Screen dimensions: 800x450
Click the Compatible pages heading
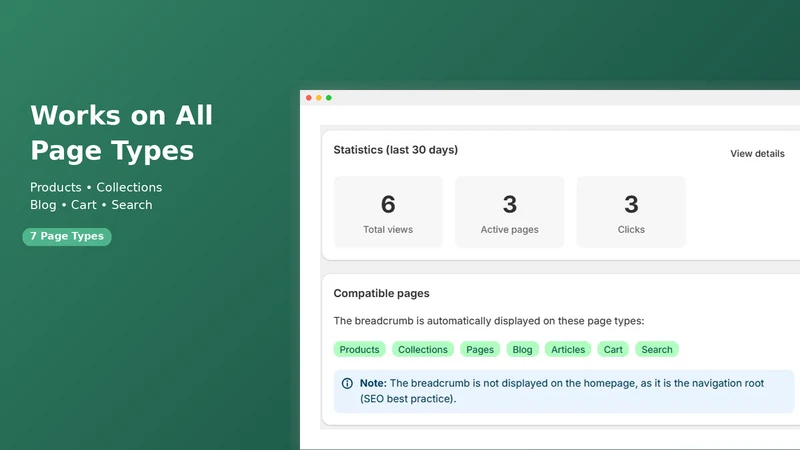pyautogui.click(x=382, y=293)
